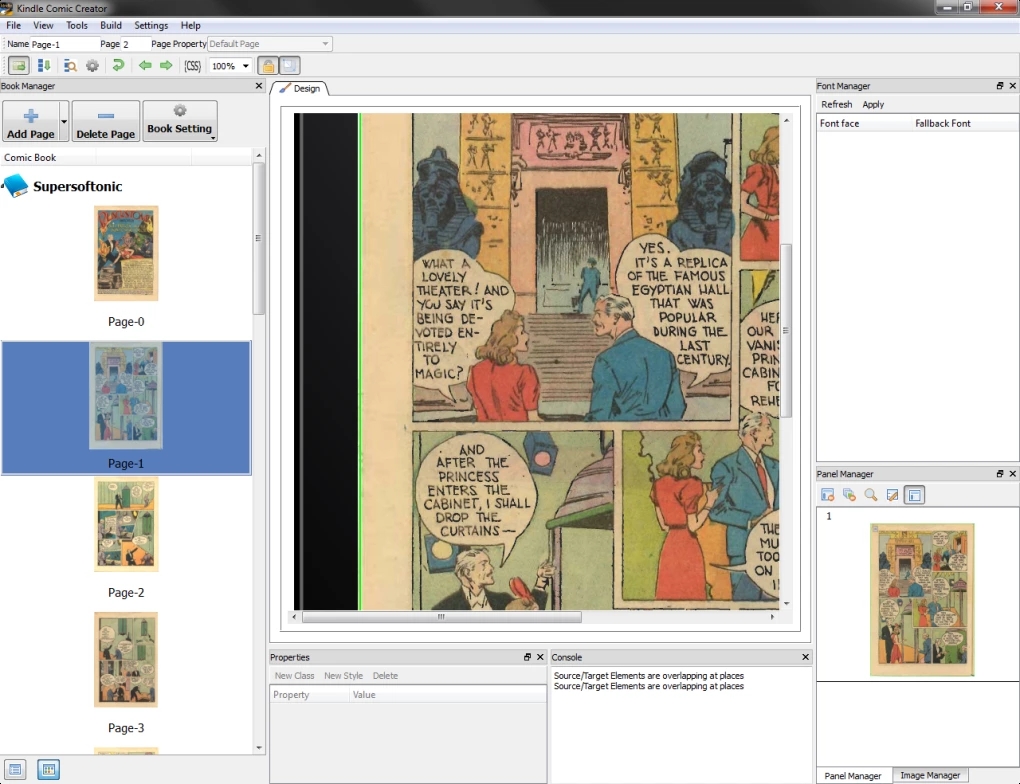Image resolution: width=1020 pixels, height=784 pixels.
Task: Click the pencil edit panel icon in Panel Manager
Action: (892, 495)
